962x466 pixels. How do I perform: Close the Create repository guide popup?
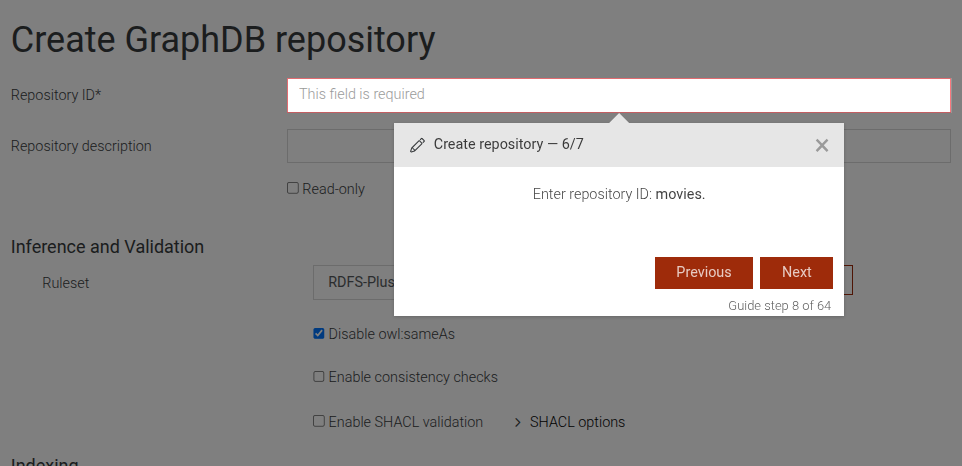click(822, 145)
